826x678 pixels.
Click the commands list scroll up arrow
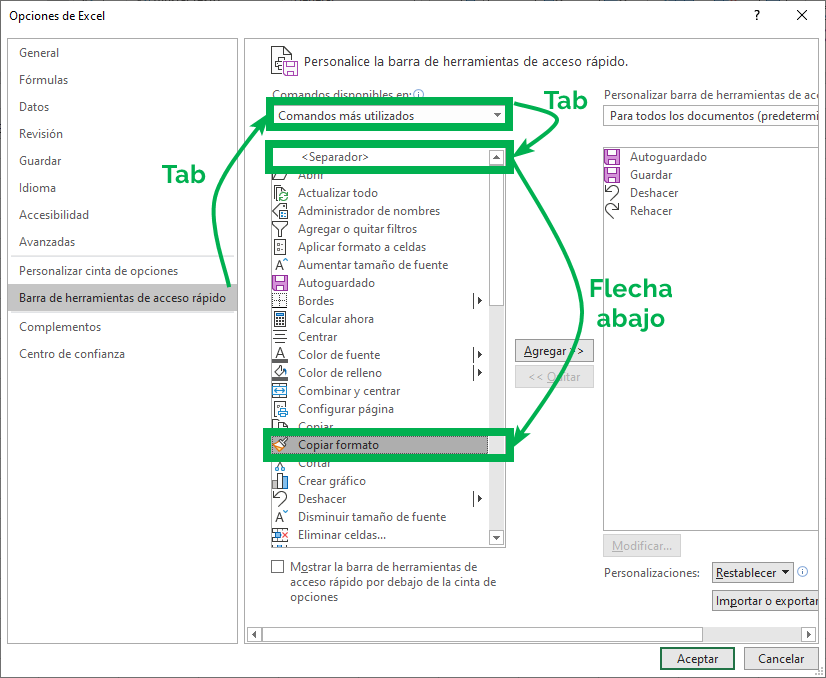tap(496, 157)
